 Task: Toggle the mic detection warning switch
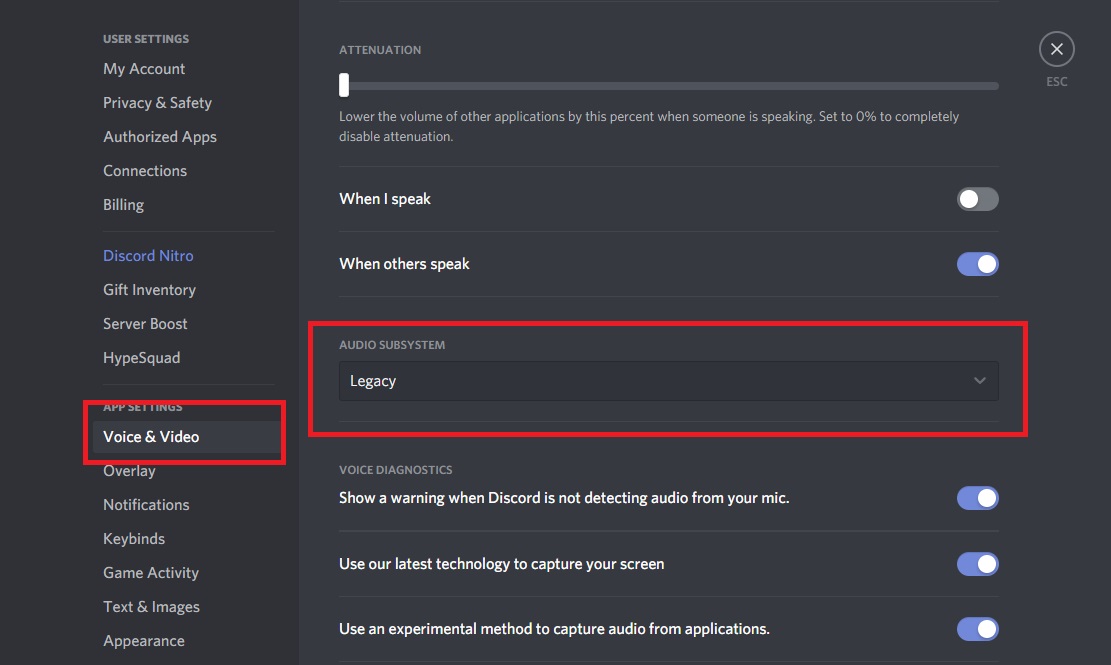click(x=977, y=497)
